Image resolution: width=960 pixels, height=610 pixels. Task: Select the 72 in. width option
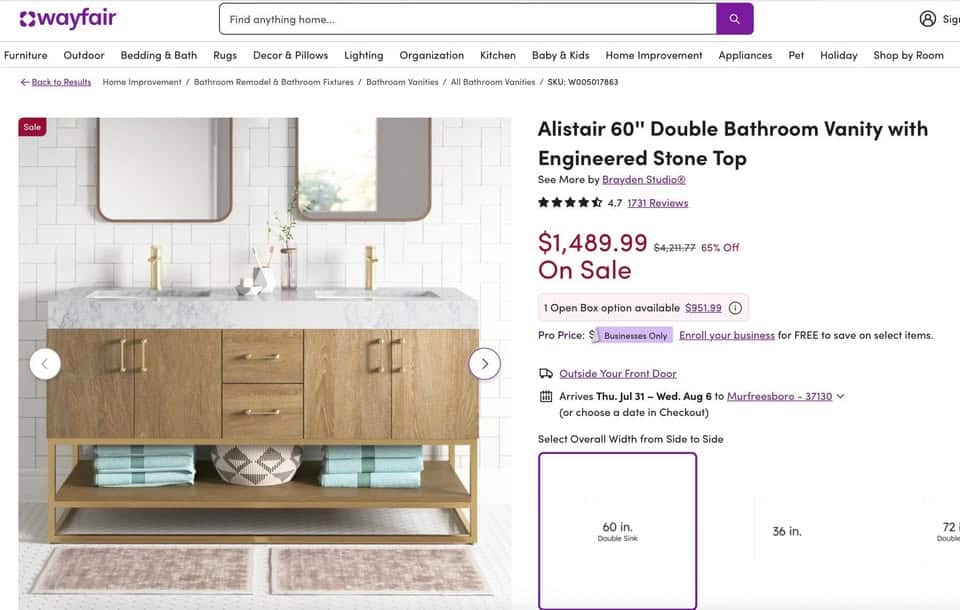949,531
